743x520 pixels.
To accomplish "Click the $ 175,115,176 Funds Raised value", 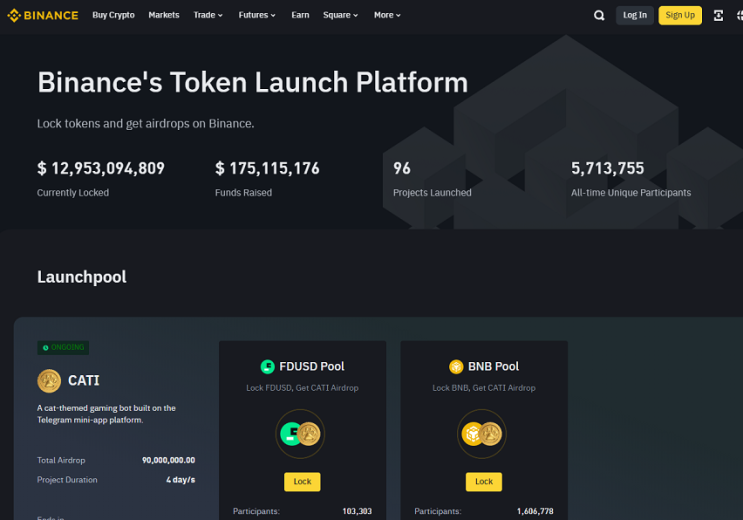I will click(x=267, y=168).
